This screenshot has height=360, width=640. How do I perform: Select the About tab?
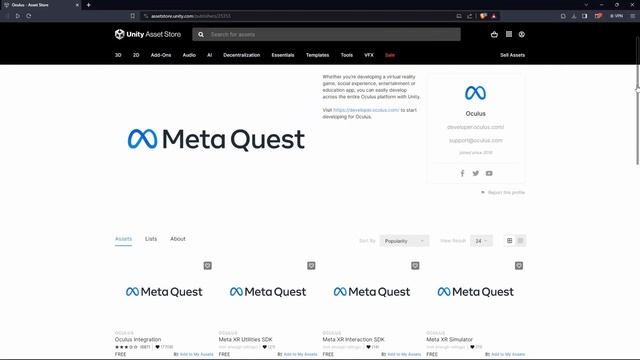178,239
